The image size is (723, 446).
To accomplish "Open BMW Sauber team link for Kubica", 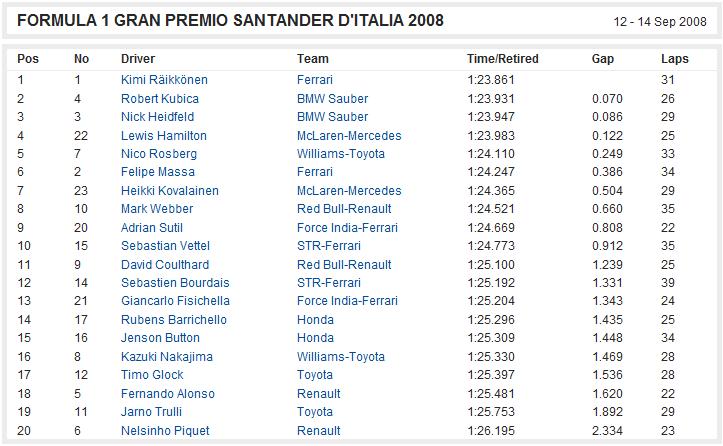I will point(332,99).
